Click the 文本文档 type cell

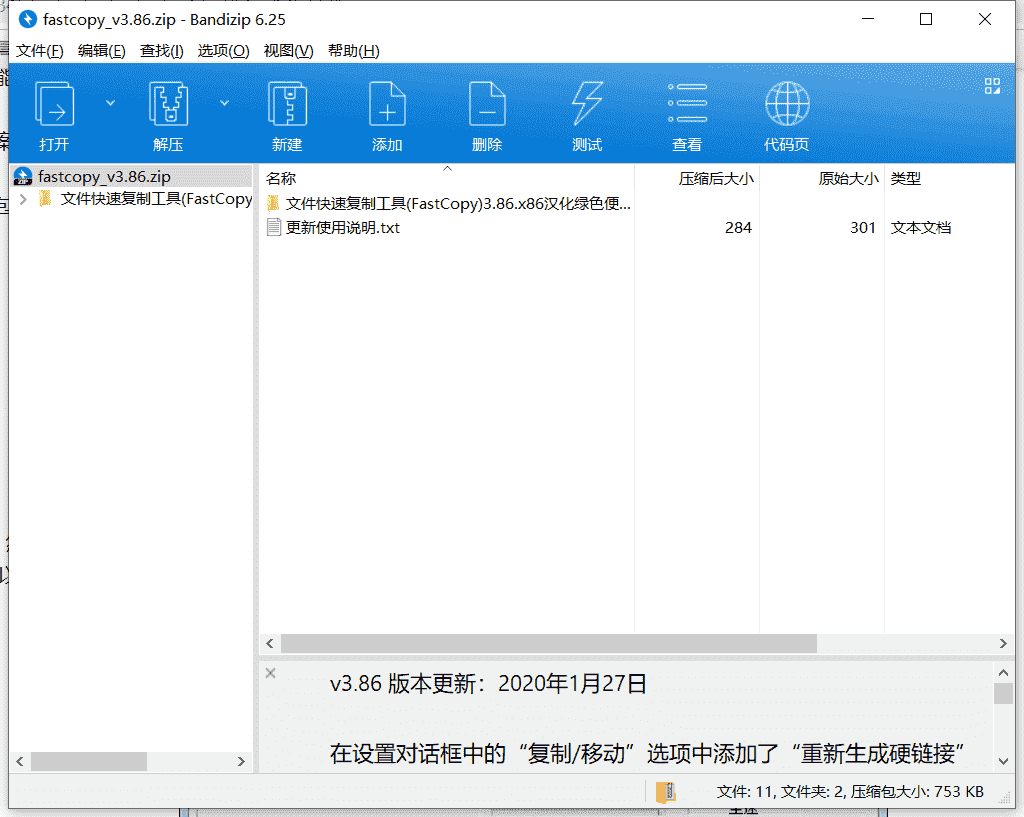921,227
